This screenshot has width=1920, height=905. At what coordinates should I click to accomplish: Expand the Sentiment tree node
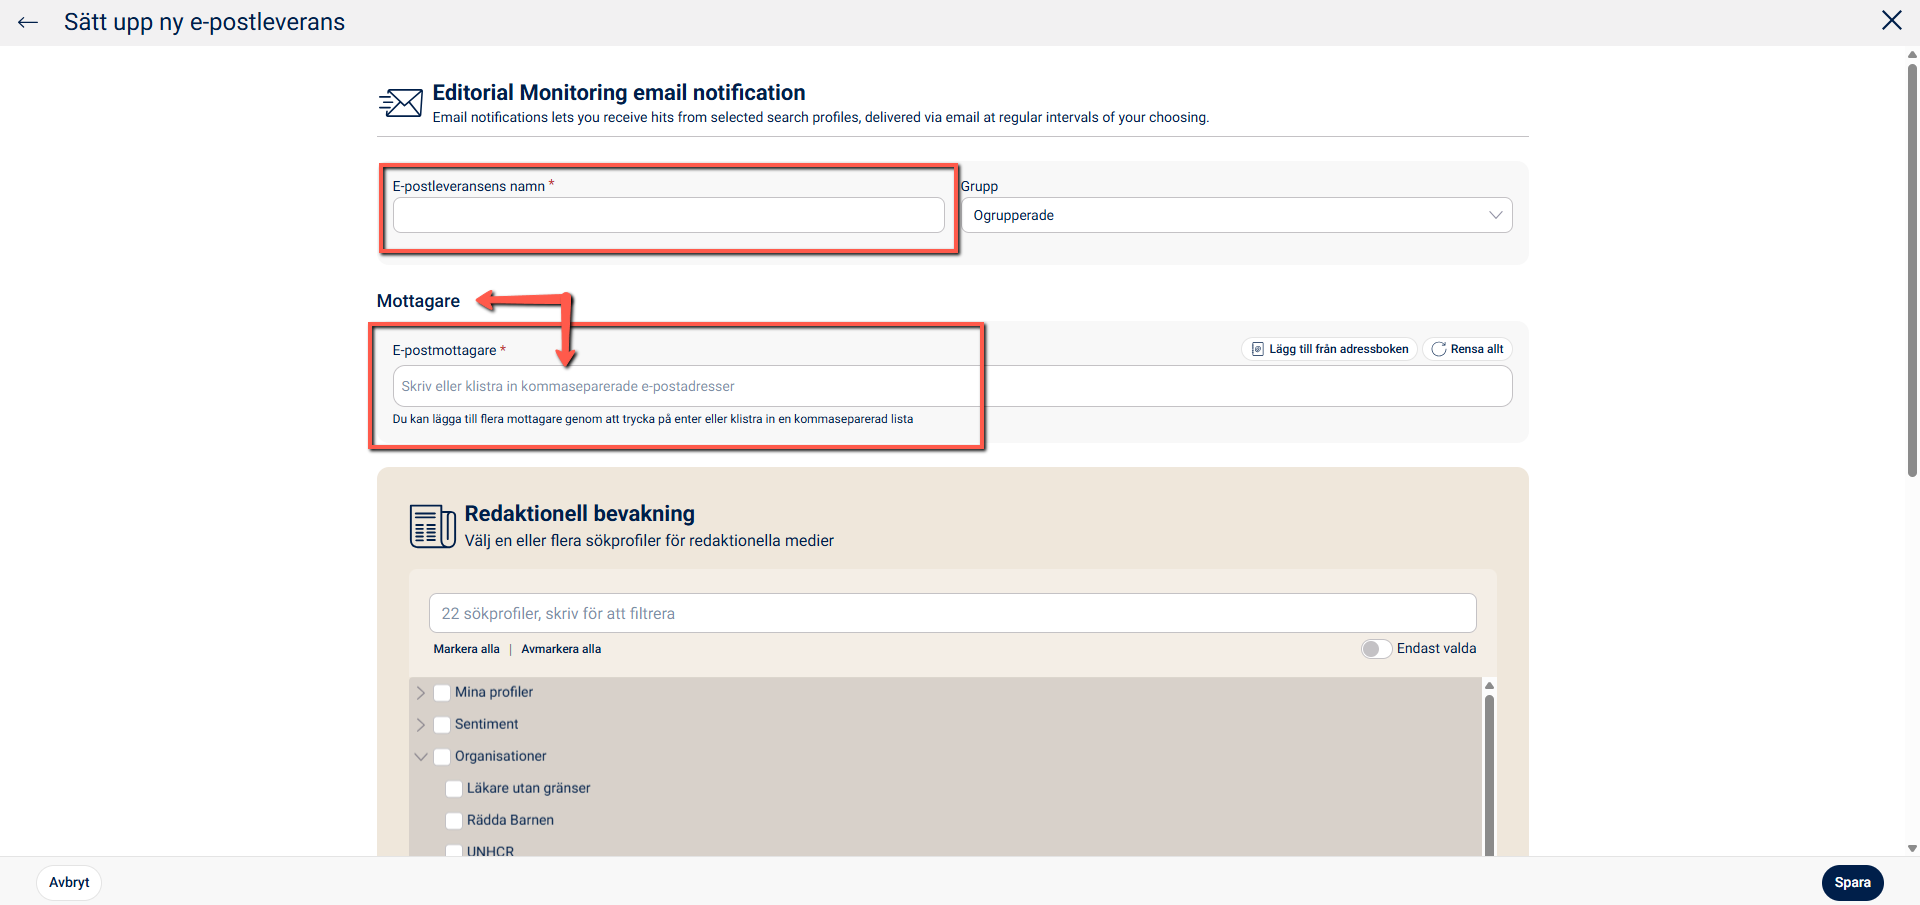[x=421, y=725]
